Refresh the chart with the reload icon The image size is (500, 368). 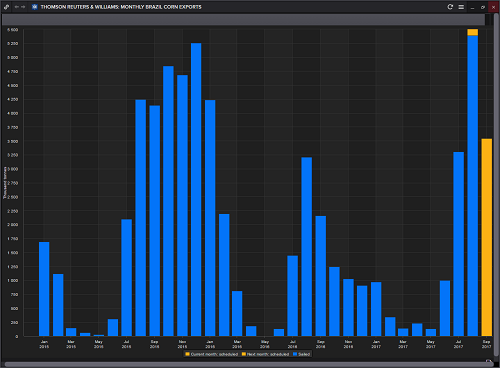click(x=450, y=7)
